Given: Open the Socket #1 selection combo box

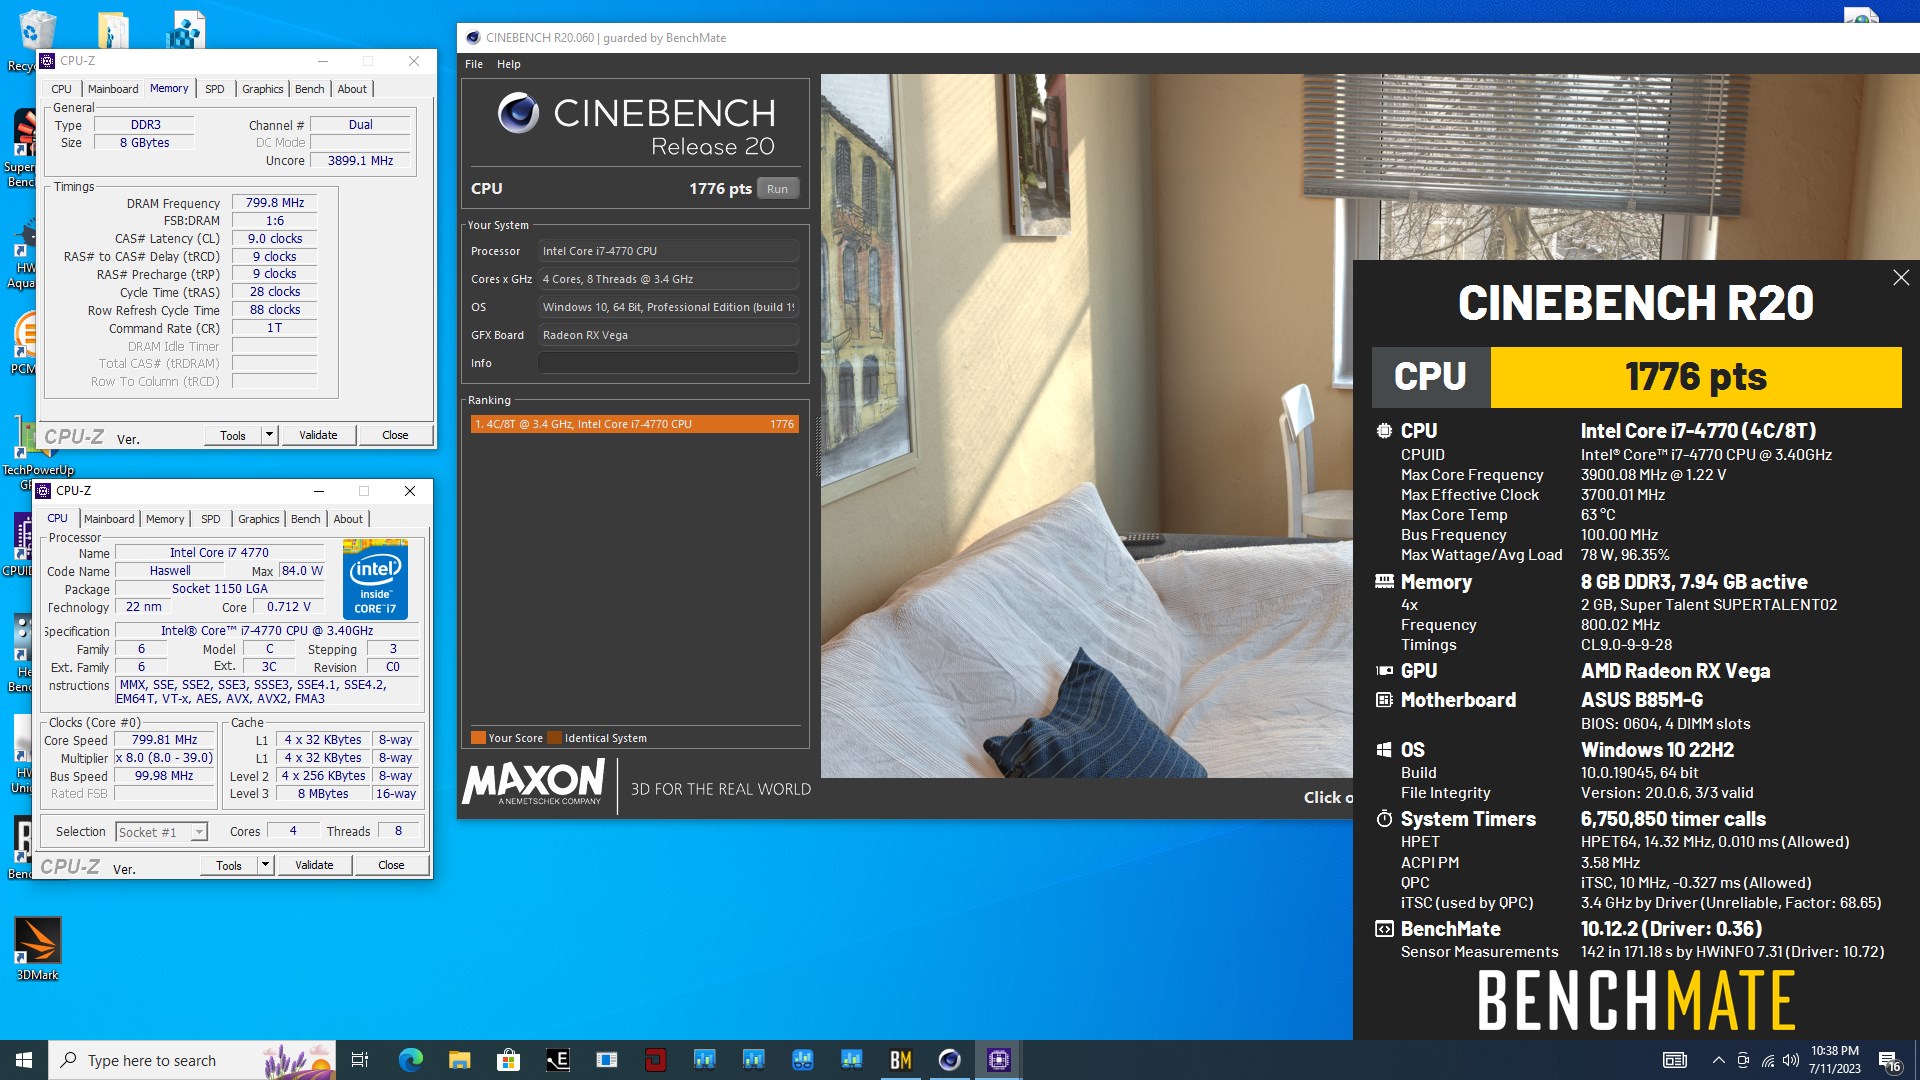Looking at the screenshot, I should pyautogui.click(x=161, y=832).
